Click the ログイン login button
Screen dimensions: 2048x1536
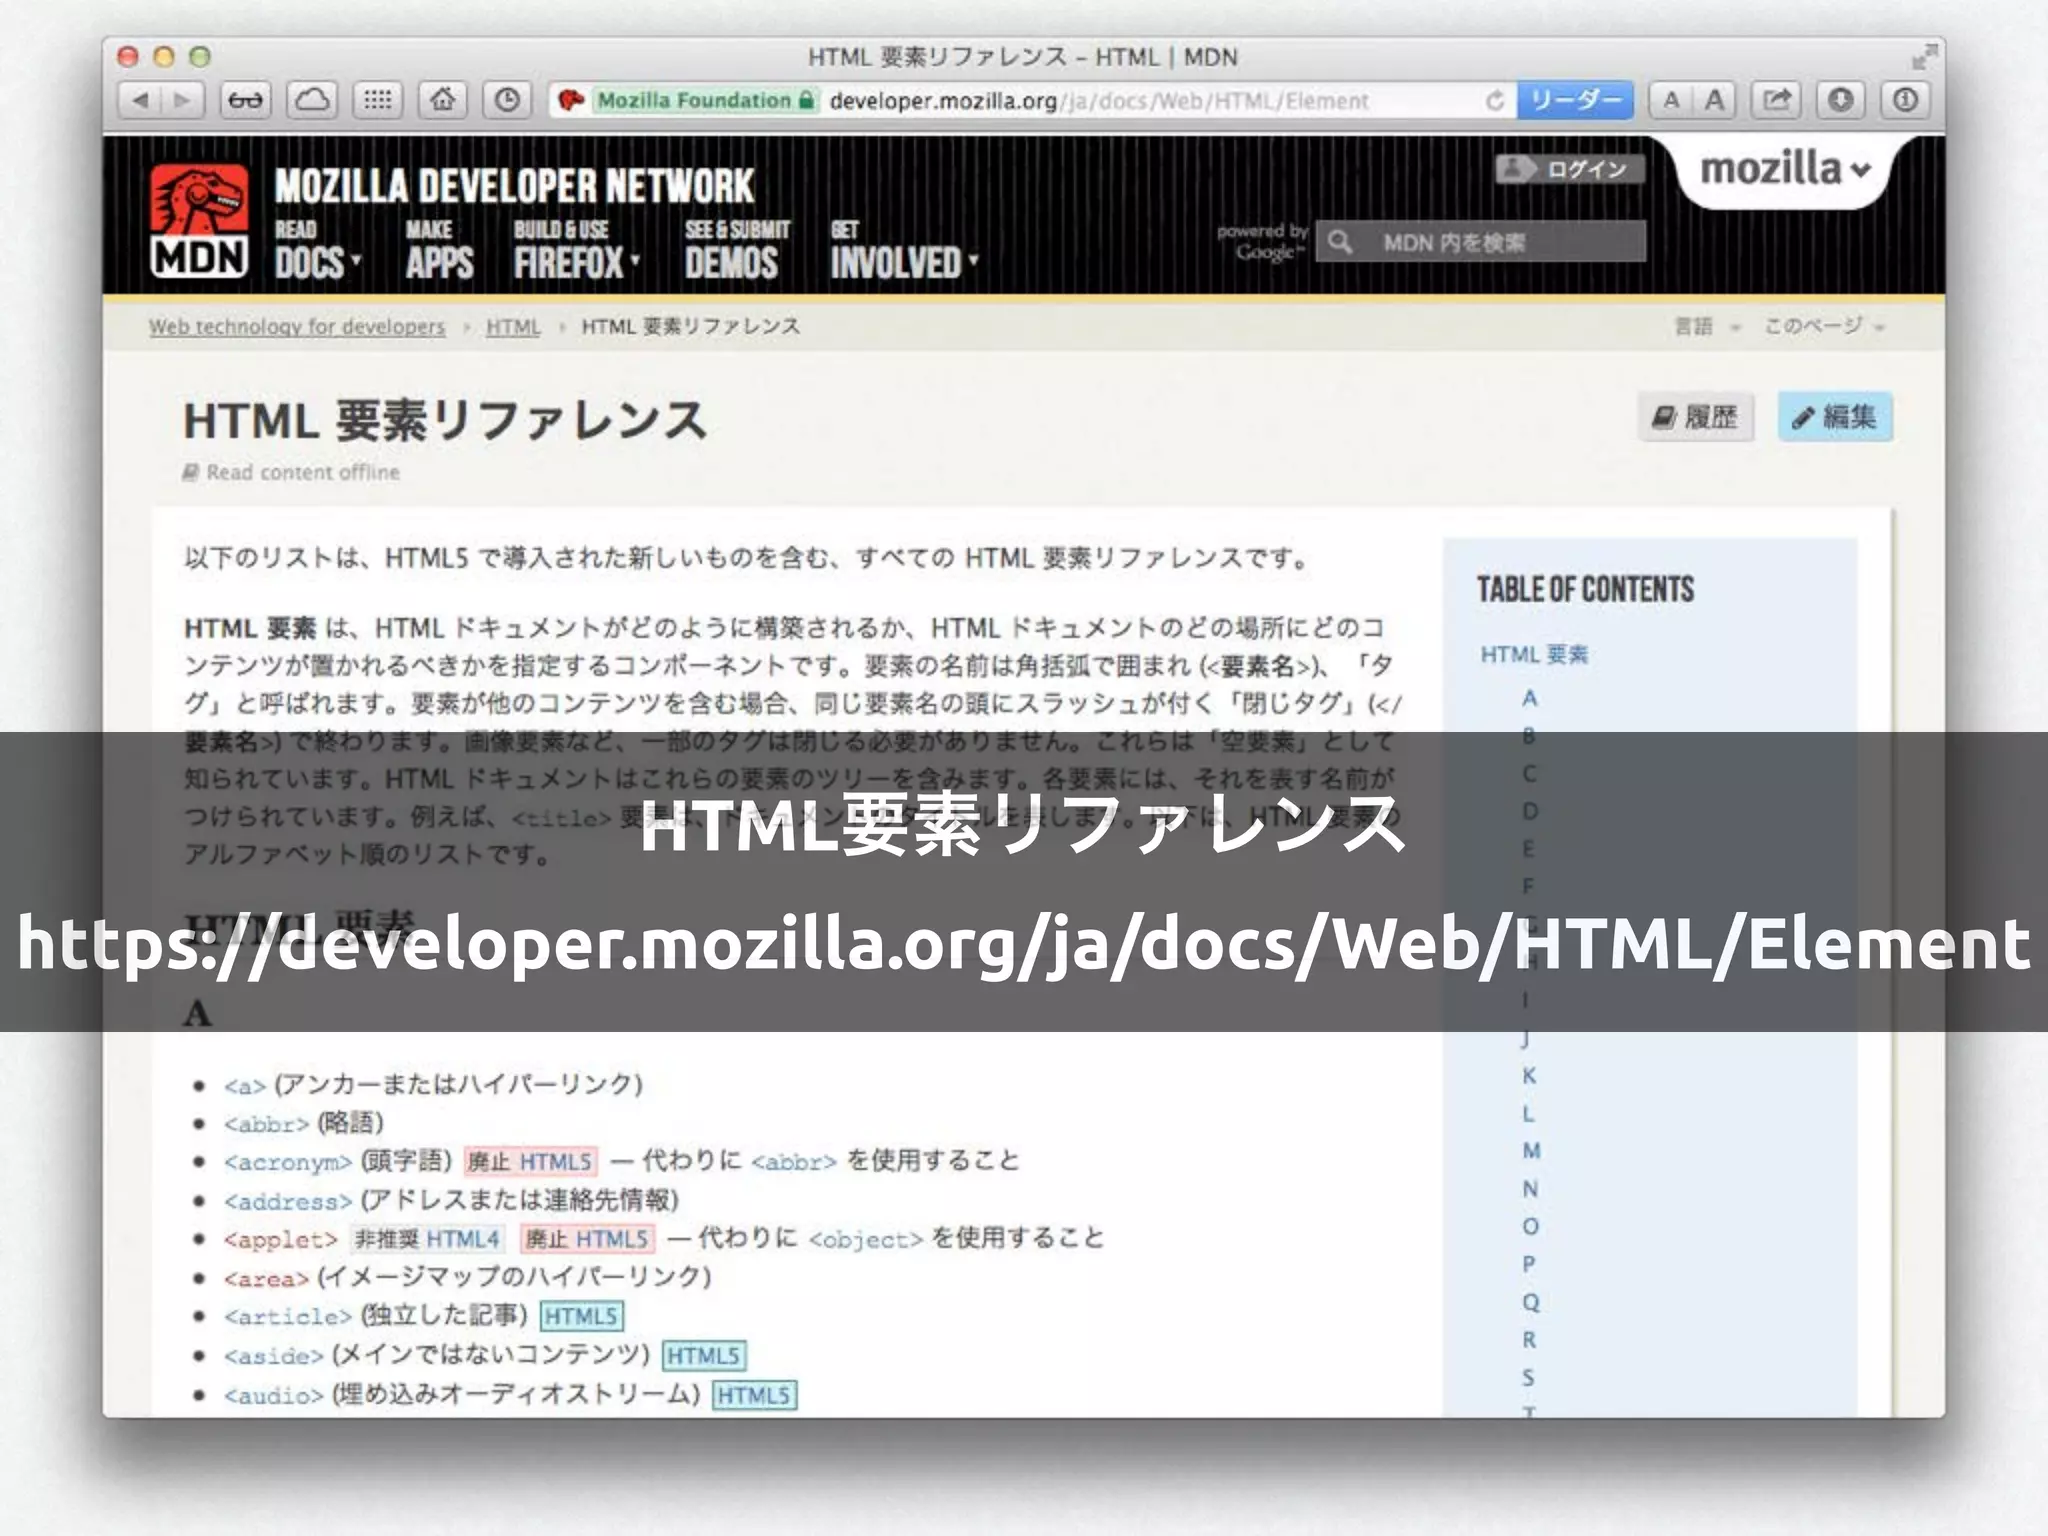1569,169
